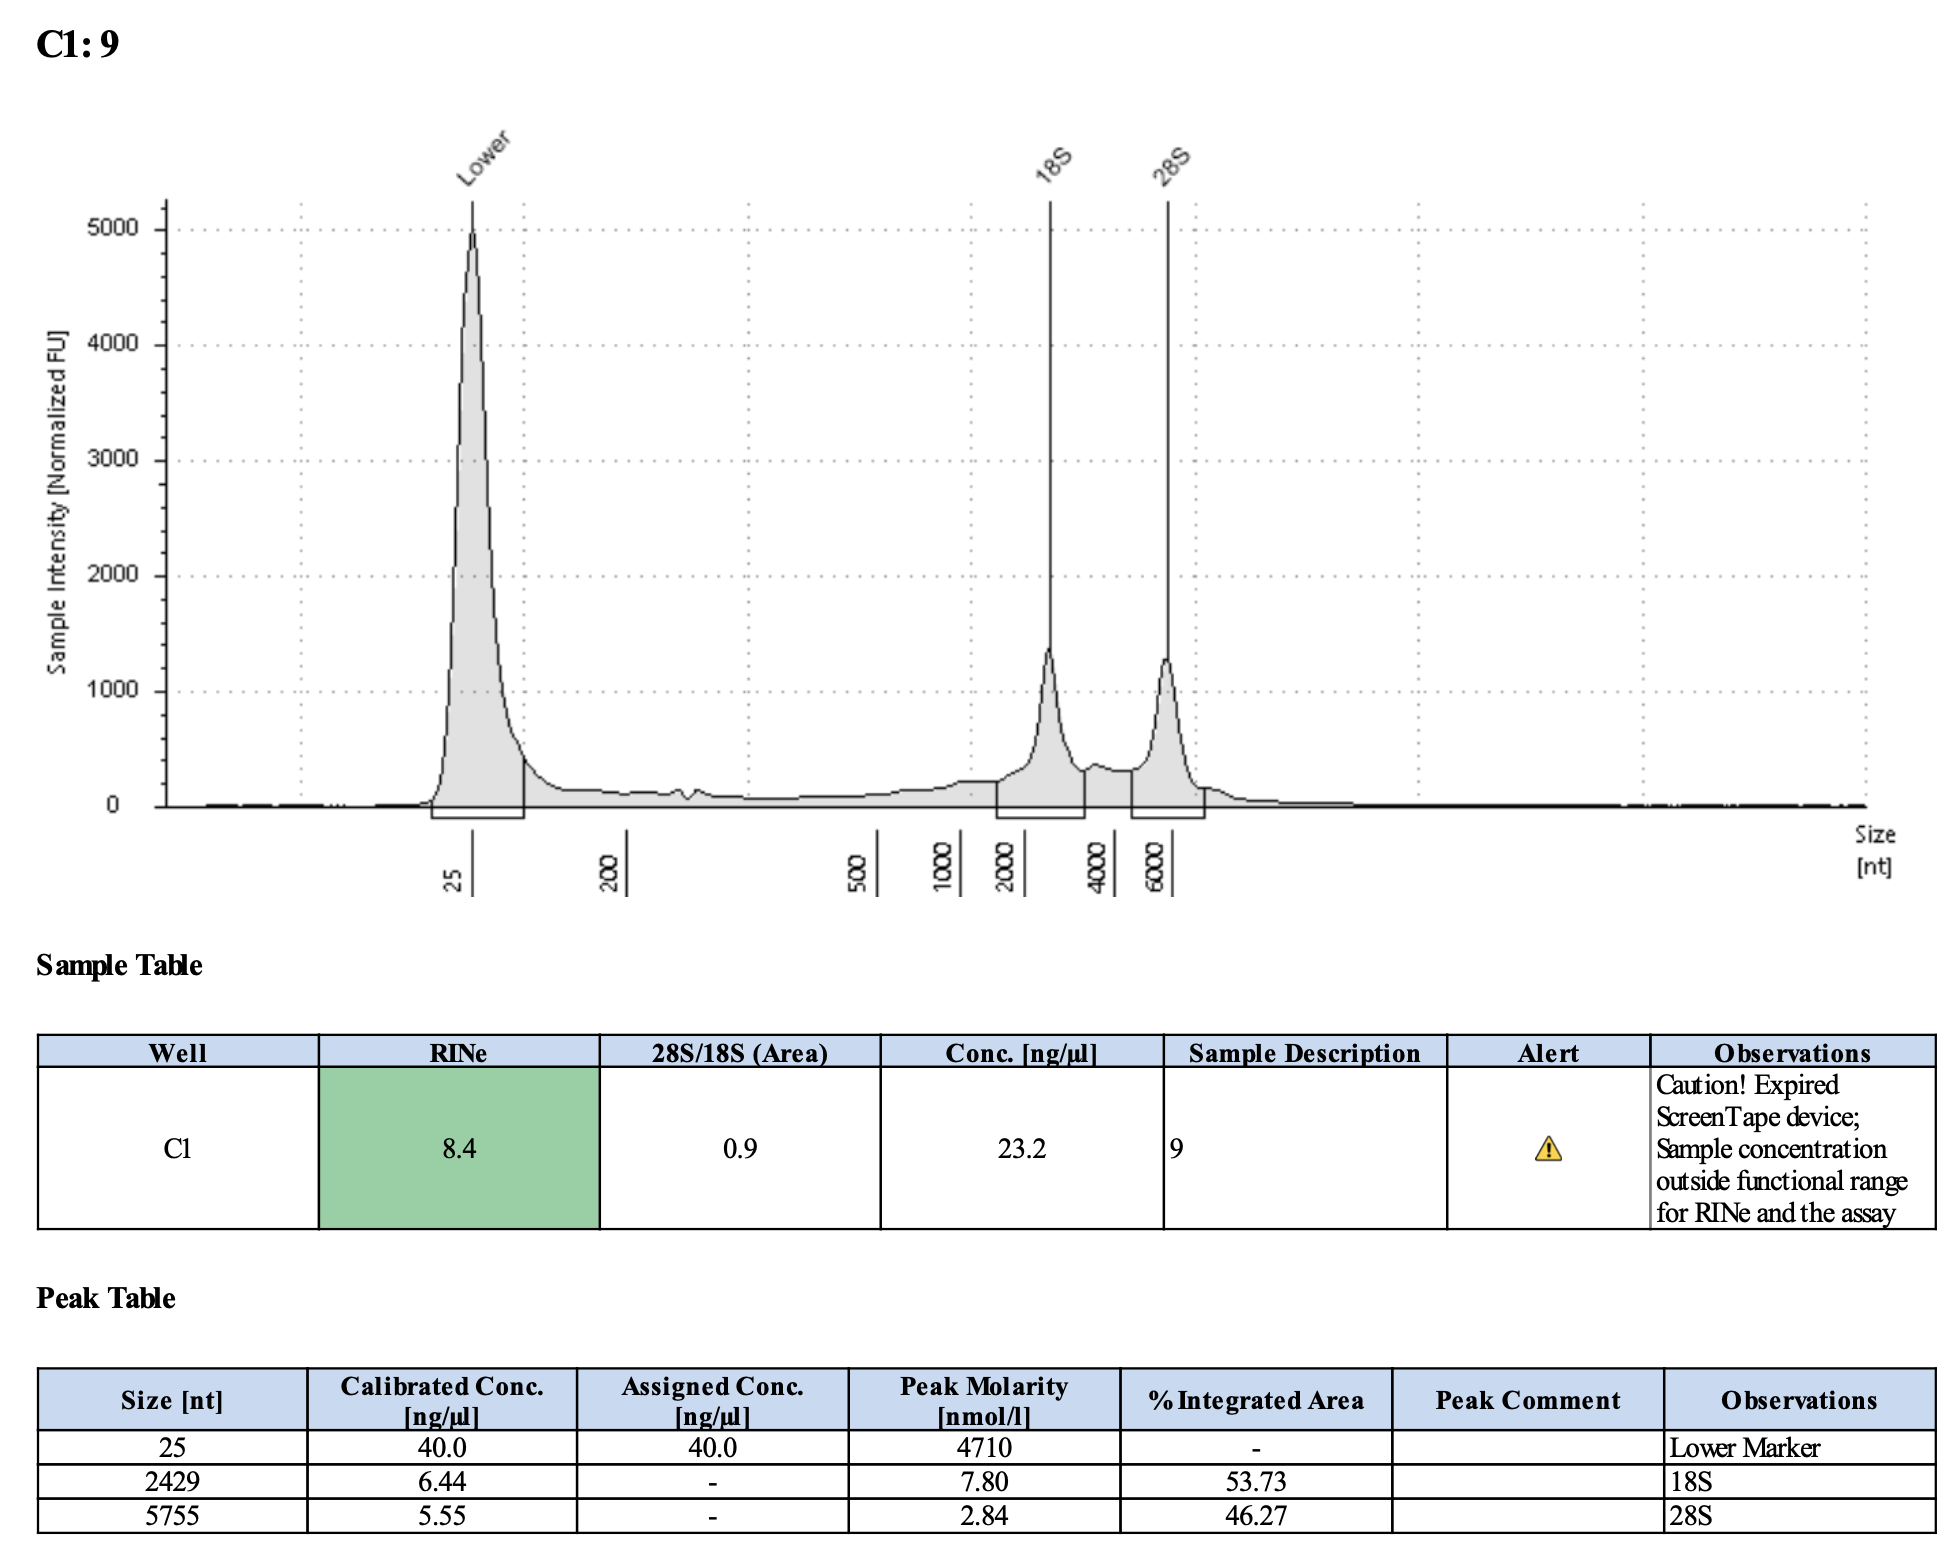Click the % Integrated Area header
This screenshot has height=1560, width=1956.
coord(1256,1400)
